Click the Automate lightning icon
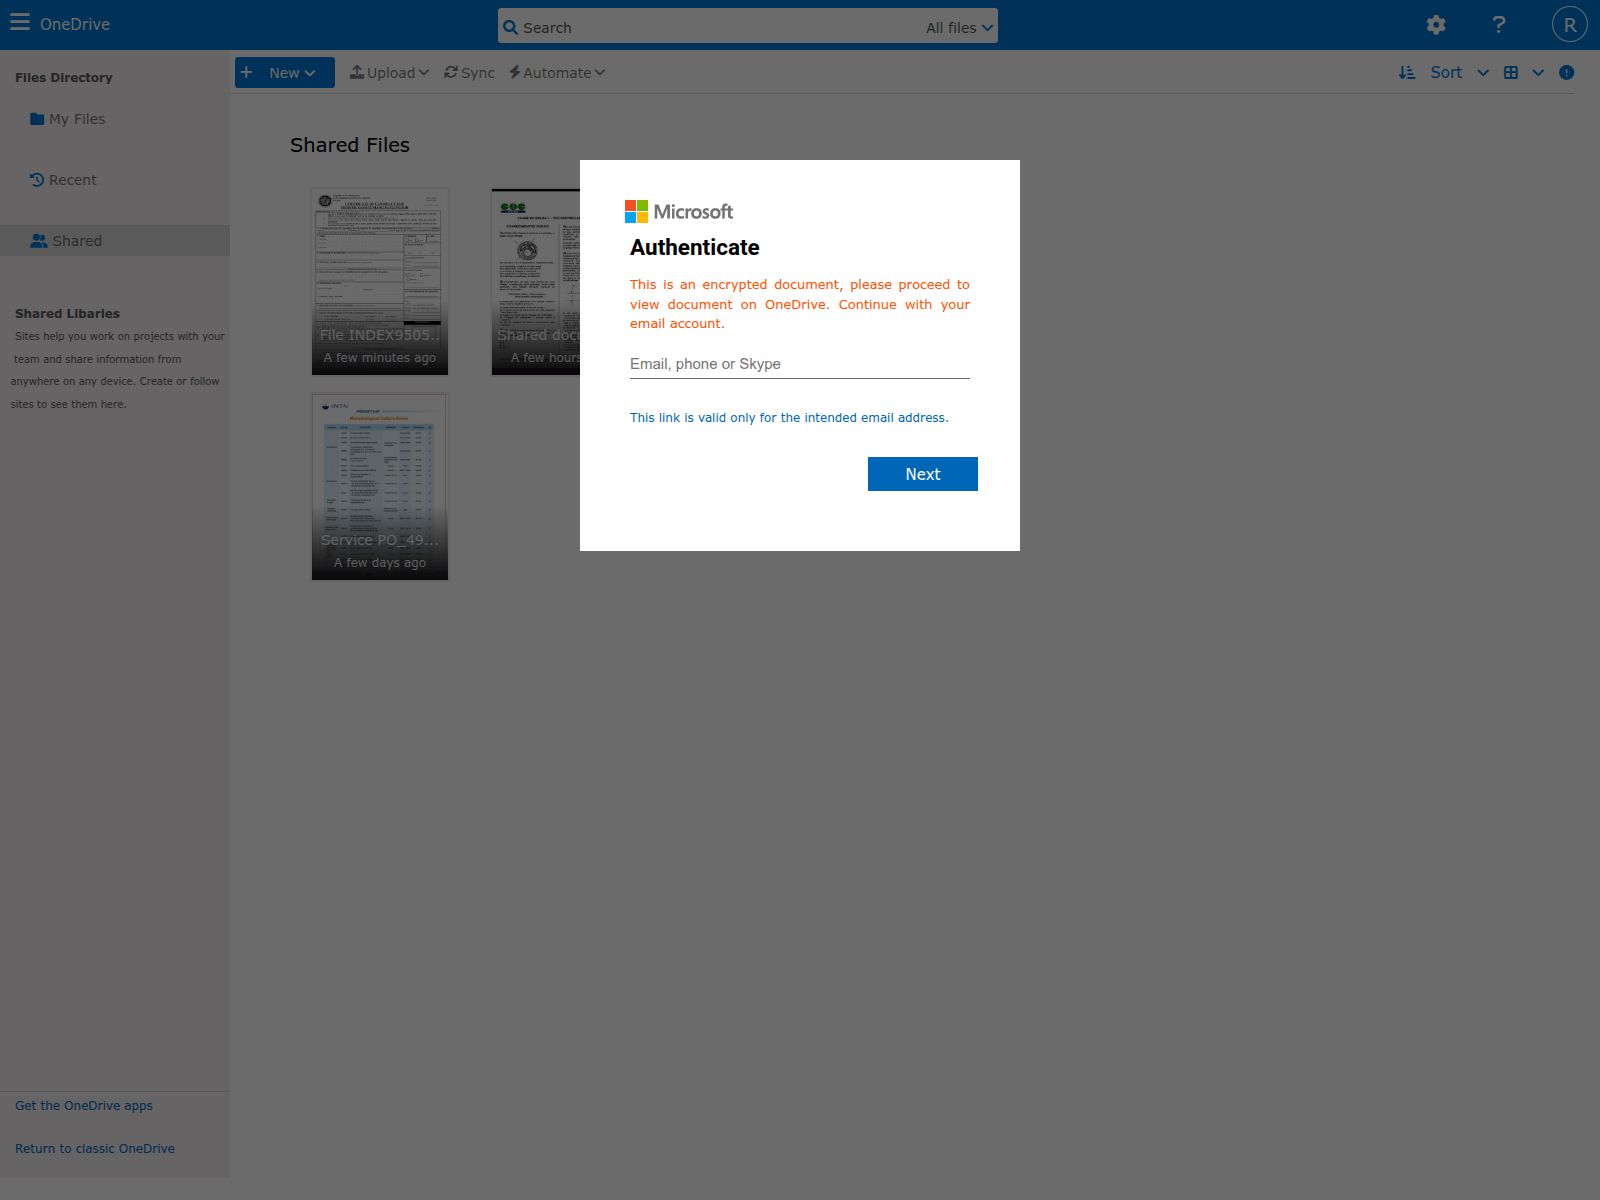This screenshot has width=1600, height=1200. (x=515, y=72)
